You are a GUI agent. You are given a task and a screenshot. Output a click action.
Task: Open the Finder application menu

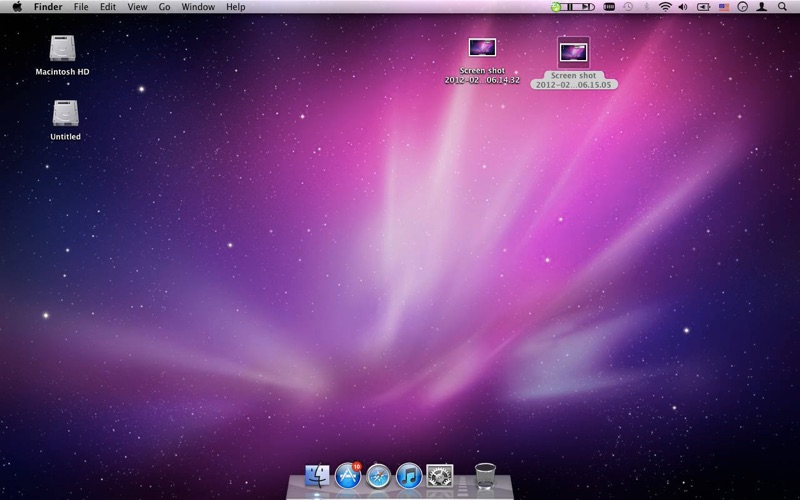48,7
